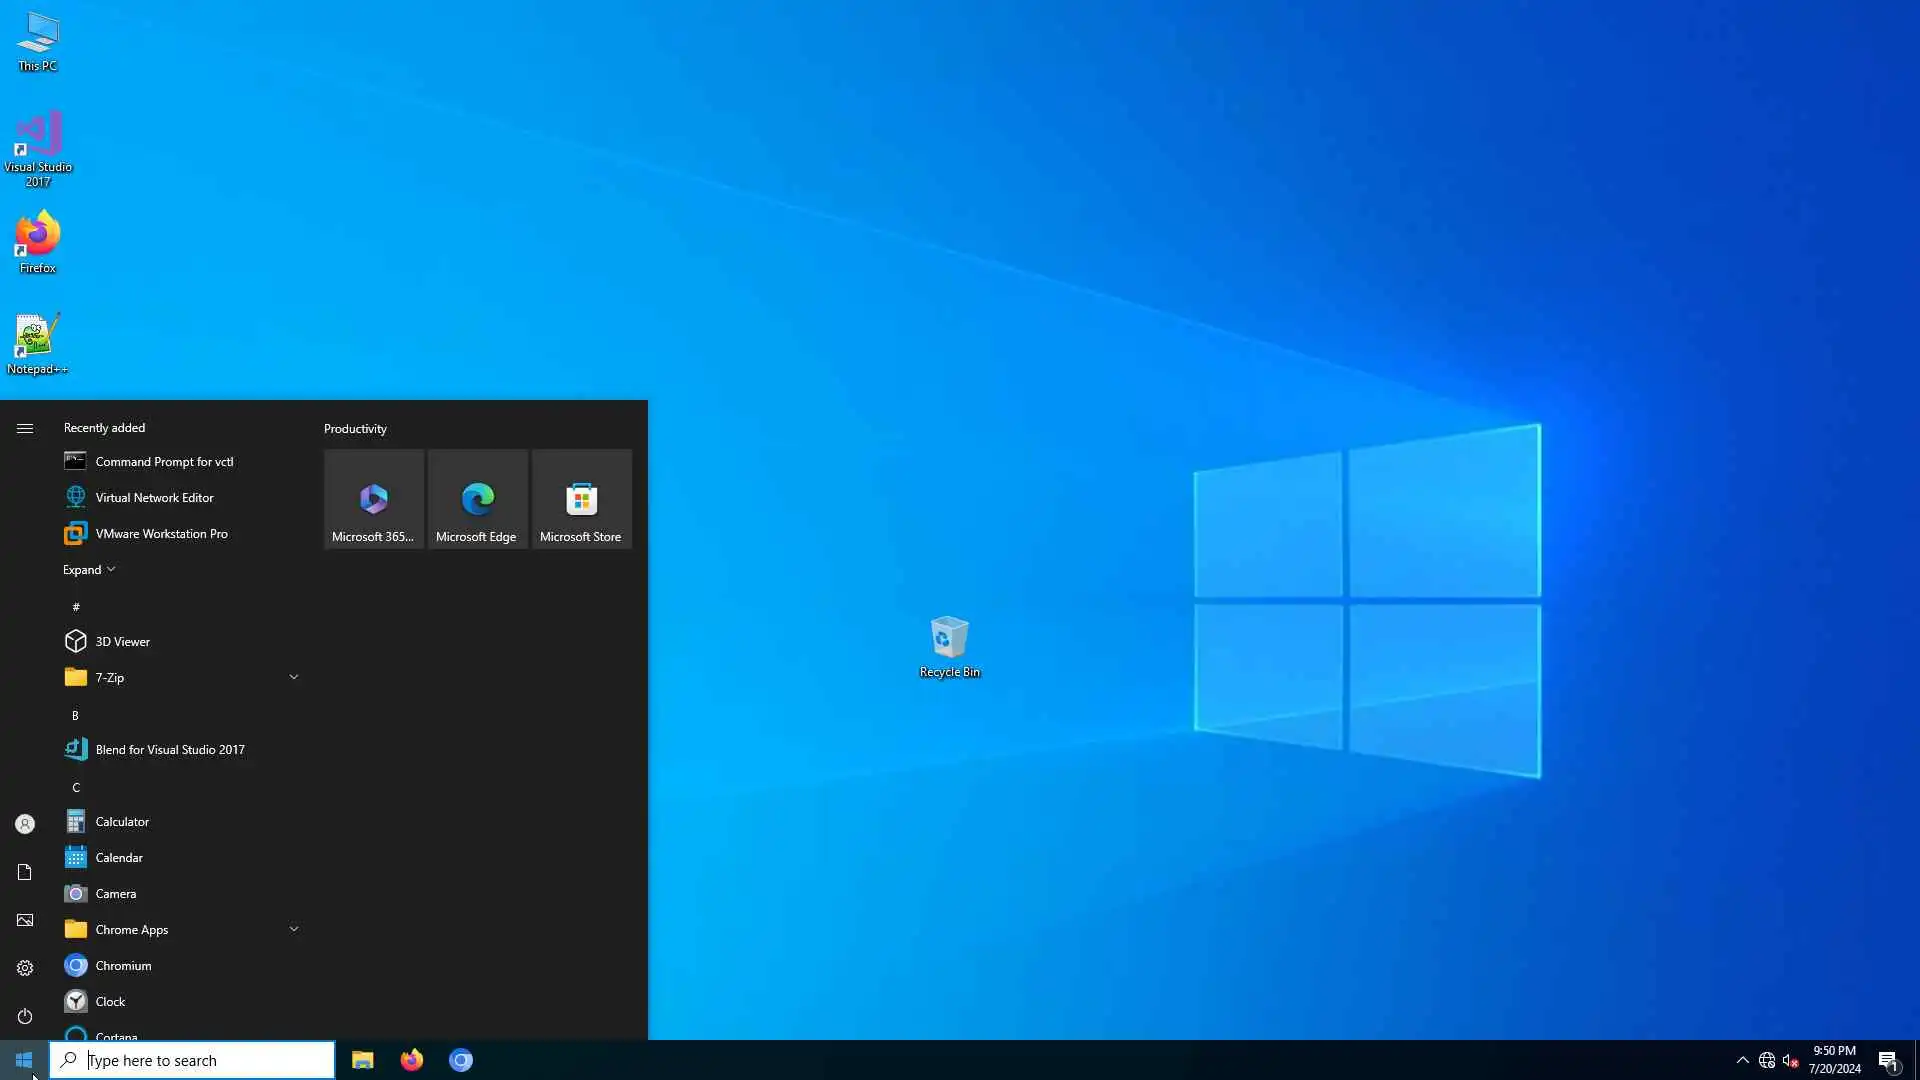The width and height of the screenshot is (1920, 1080).
Task: Open Settings gear in Start sidebar
Action: [x=25, y=968]
